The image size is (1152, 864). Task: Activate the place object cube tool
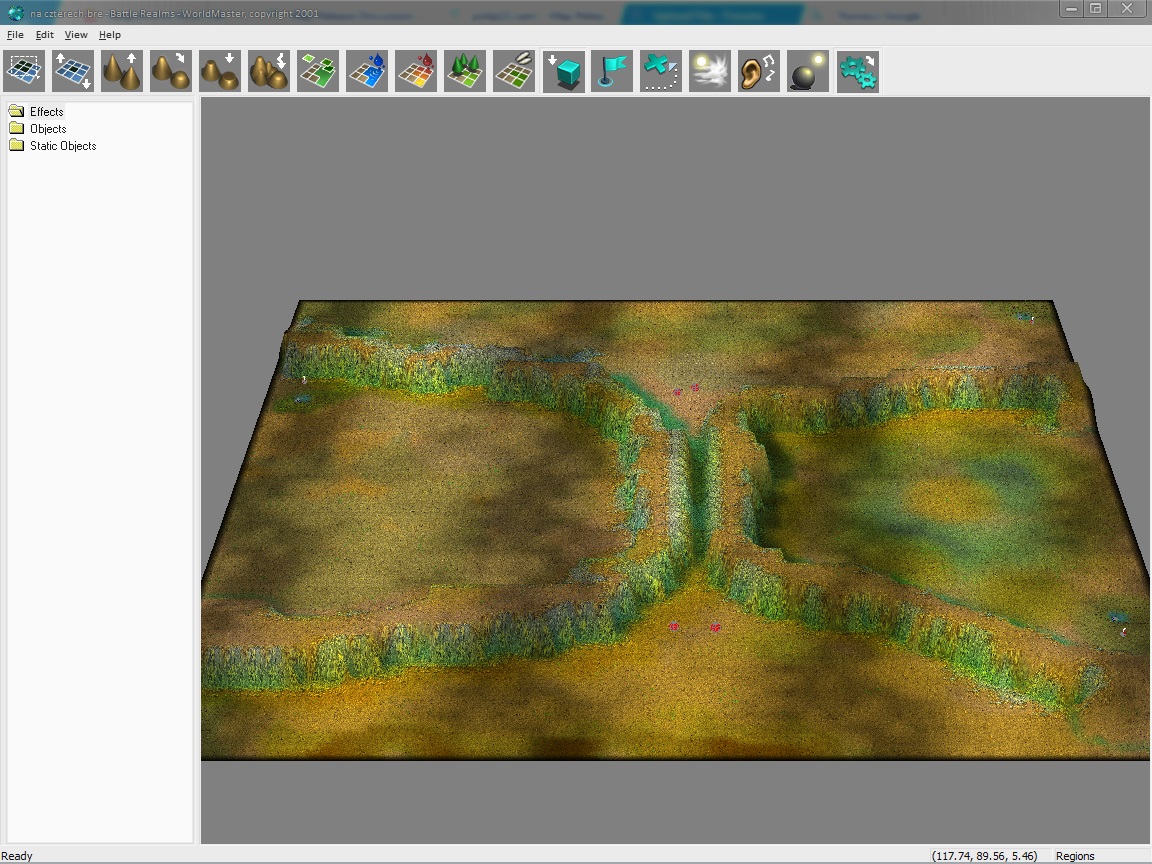(x=564, y=71)
